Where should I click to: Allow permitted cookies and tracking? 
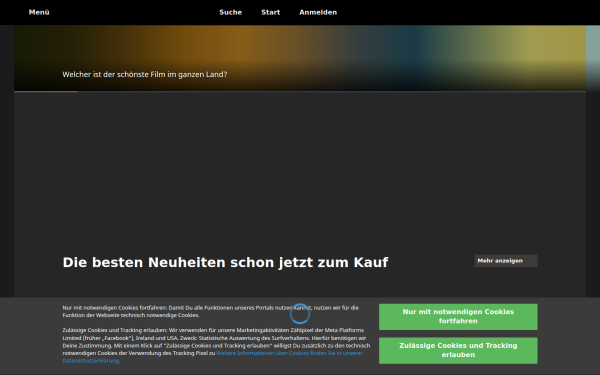coord(458,350)
